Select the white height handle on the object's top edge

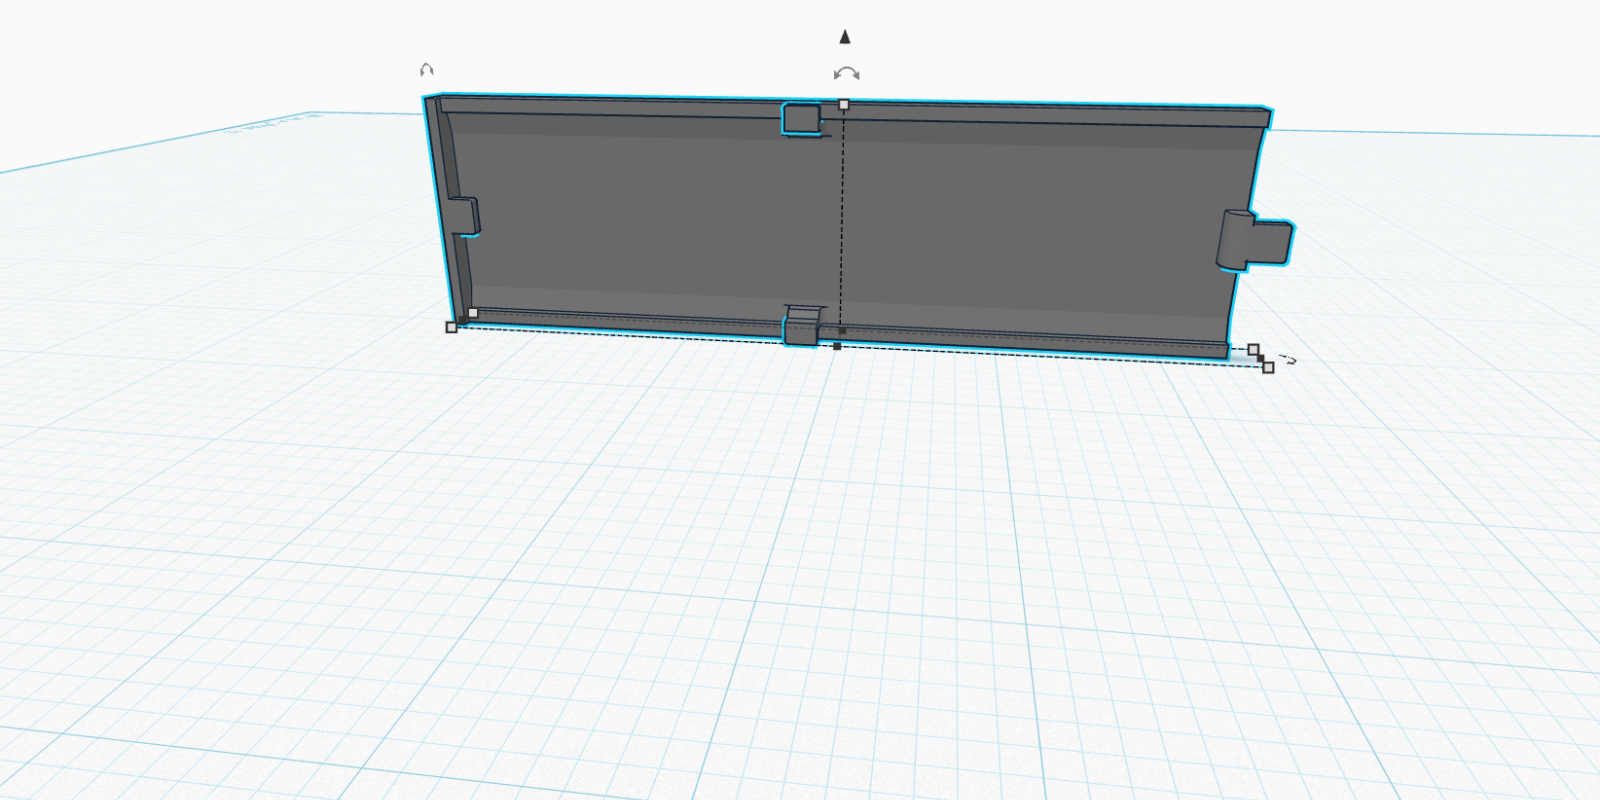click(844, 105)
